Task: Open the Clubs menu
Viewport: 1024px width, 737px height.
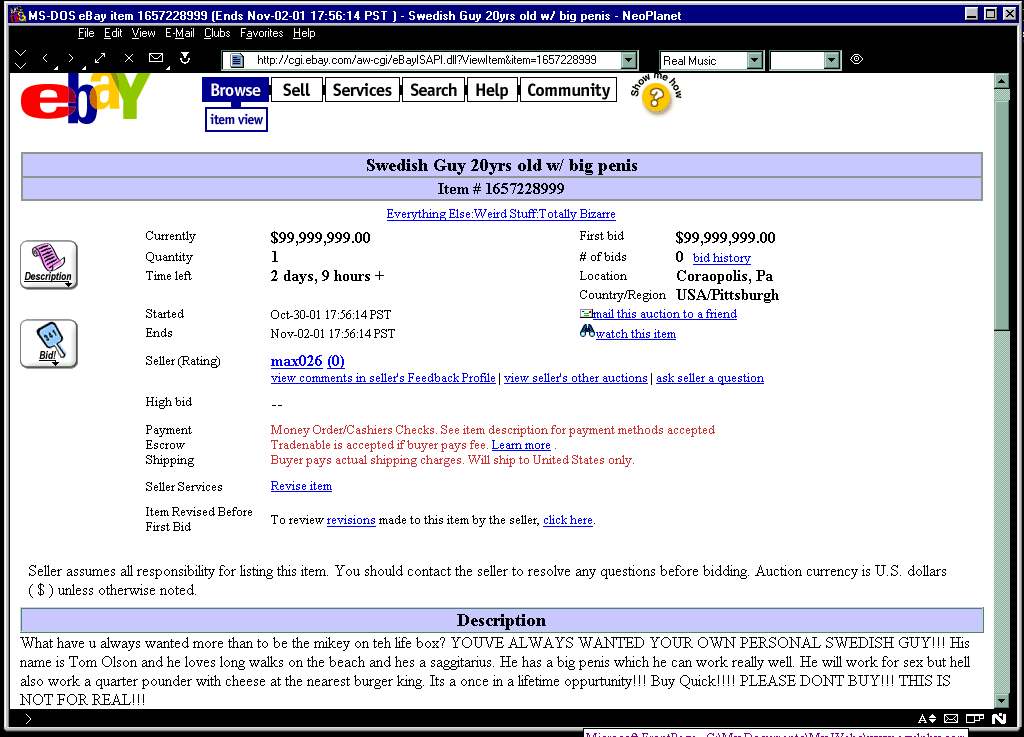Action: tap(217, 33)
